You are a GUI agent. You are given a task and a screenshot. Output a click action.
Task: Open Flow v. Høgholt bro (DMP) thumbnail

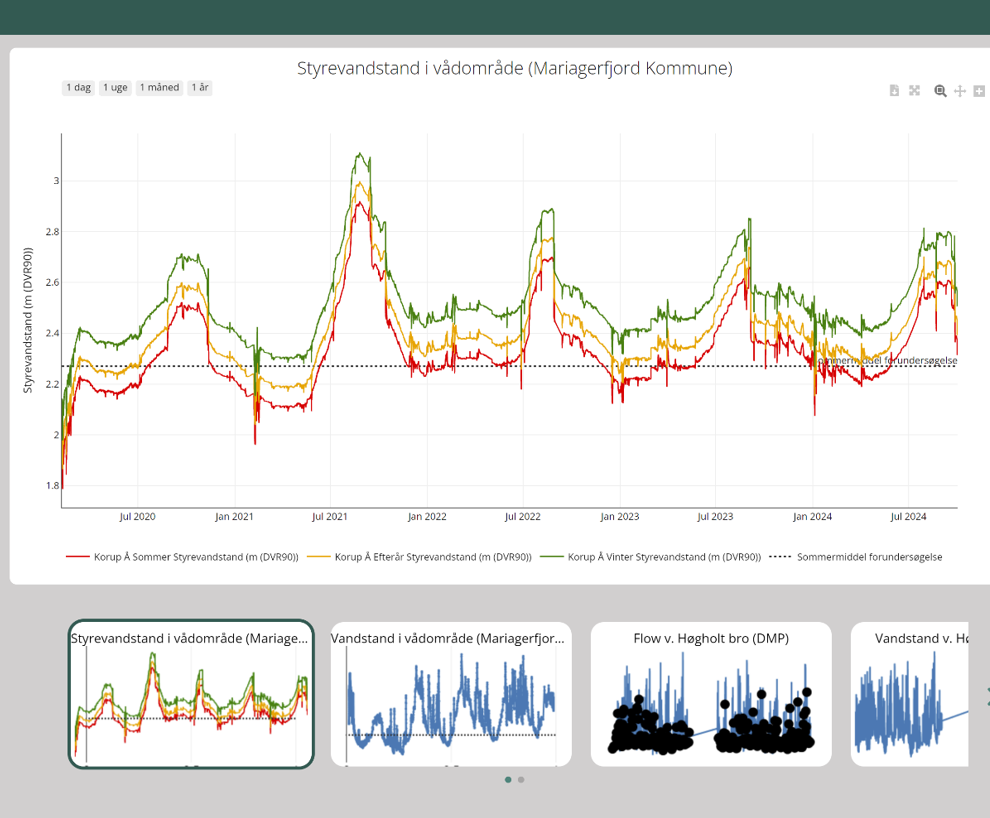(x=711, y=694)
